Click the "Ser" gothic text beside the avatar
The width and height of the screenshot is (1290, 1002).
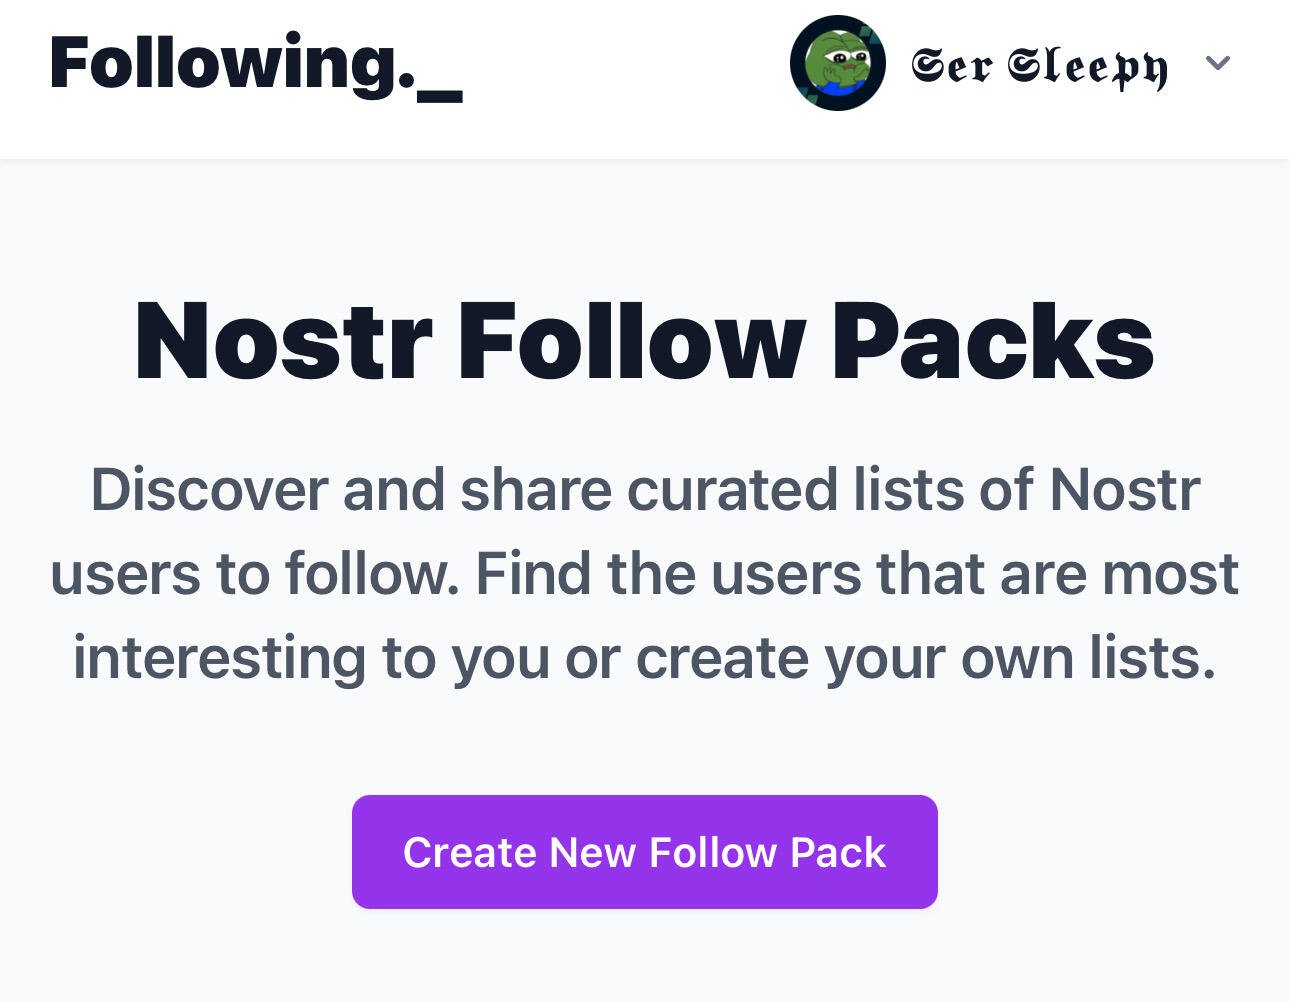pos(952,66)
